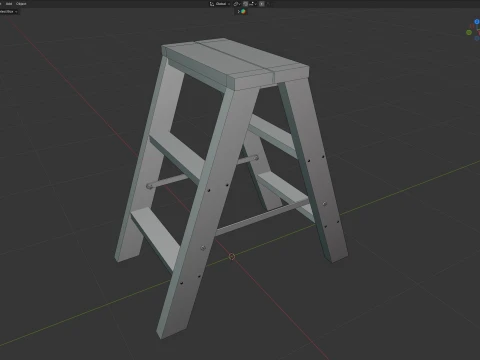The image size is (480, 360).
Task: Click the 3D cursor at the origin
Action: coord(232,256)
